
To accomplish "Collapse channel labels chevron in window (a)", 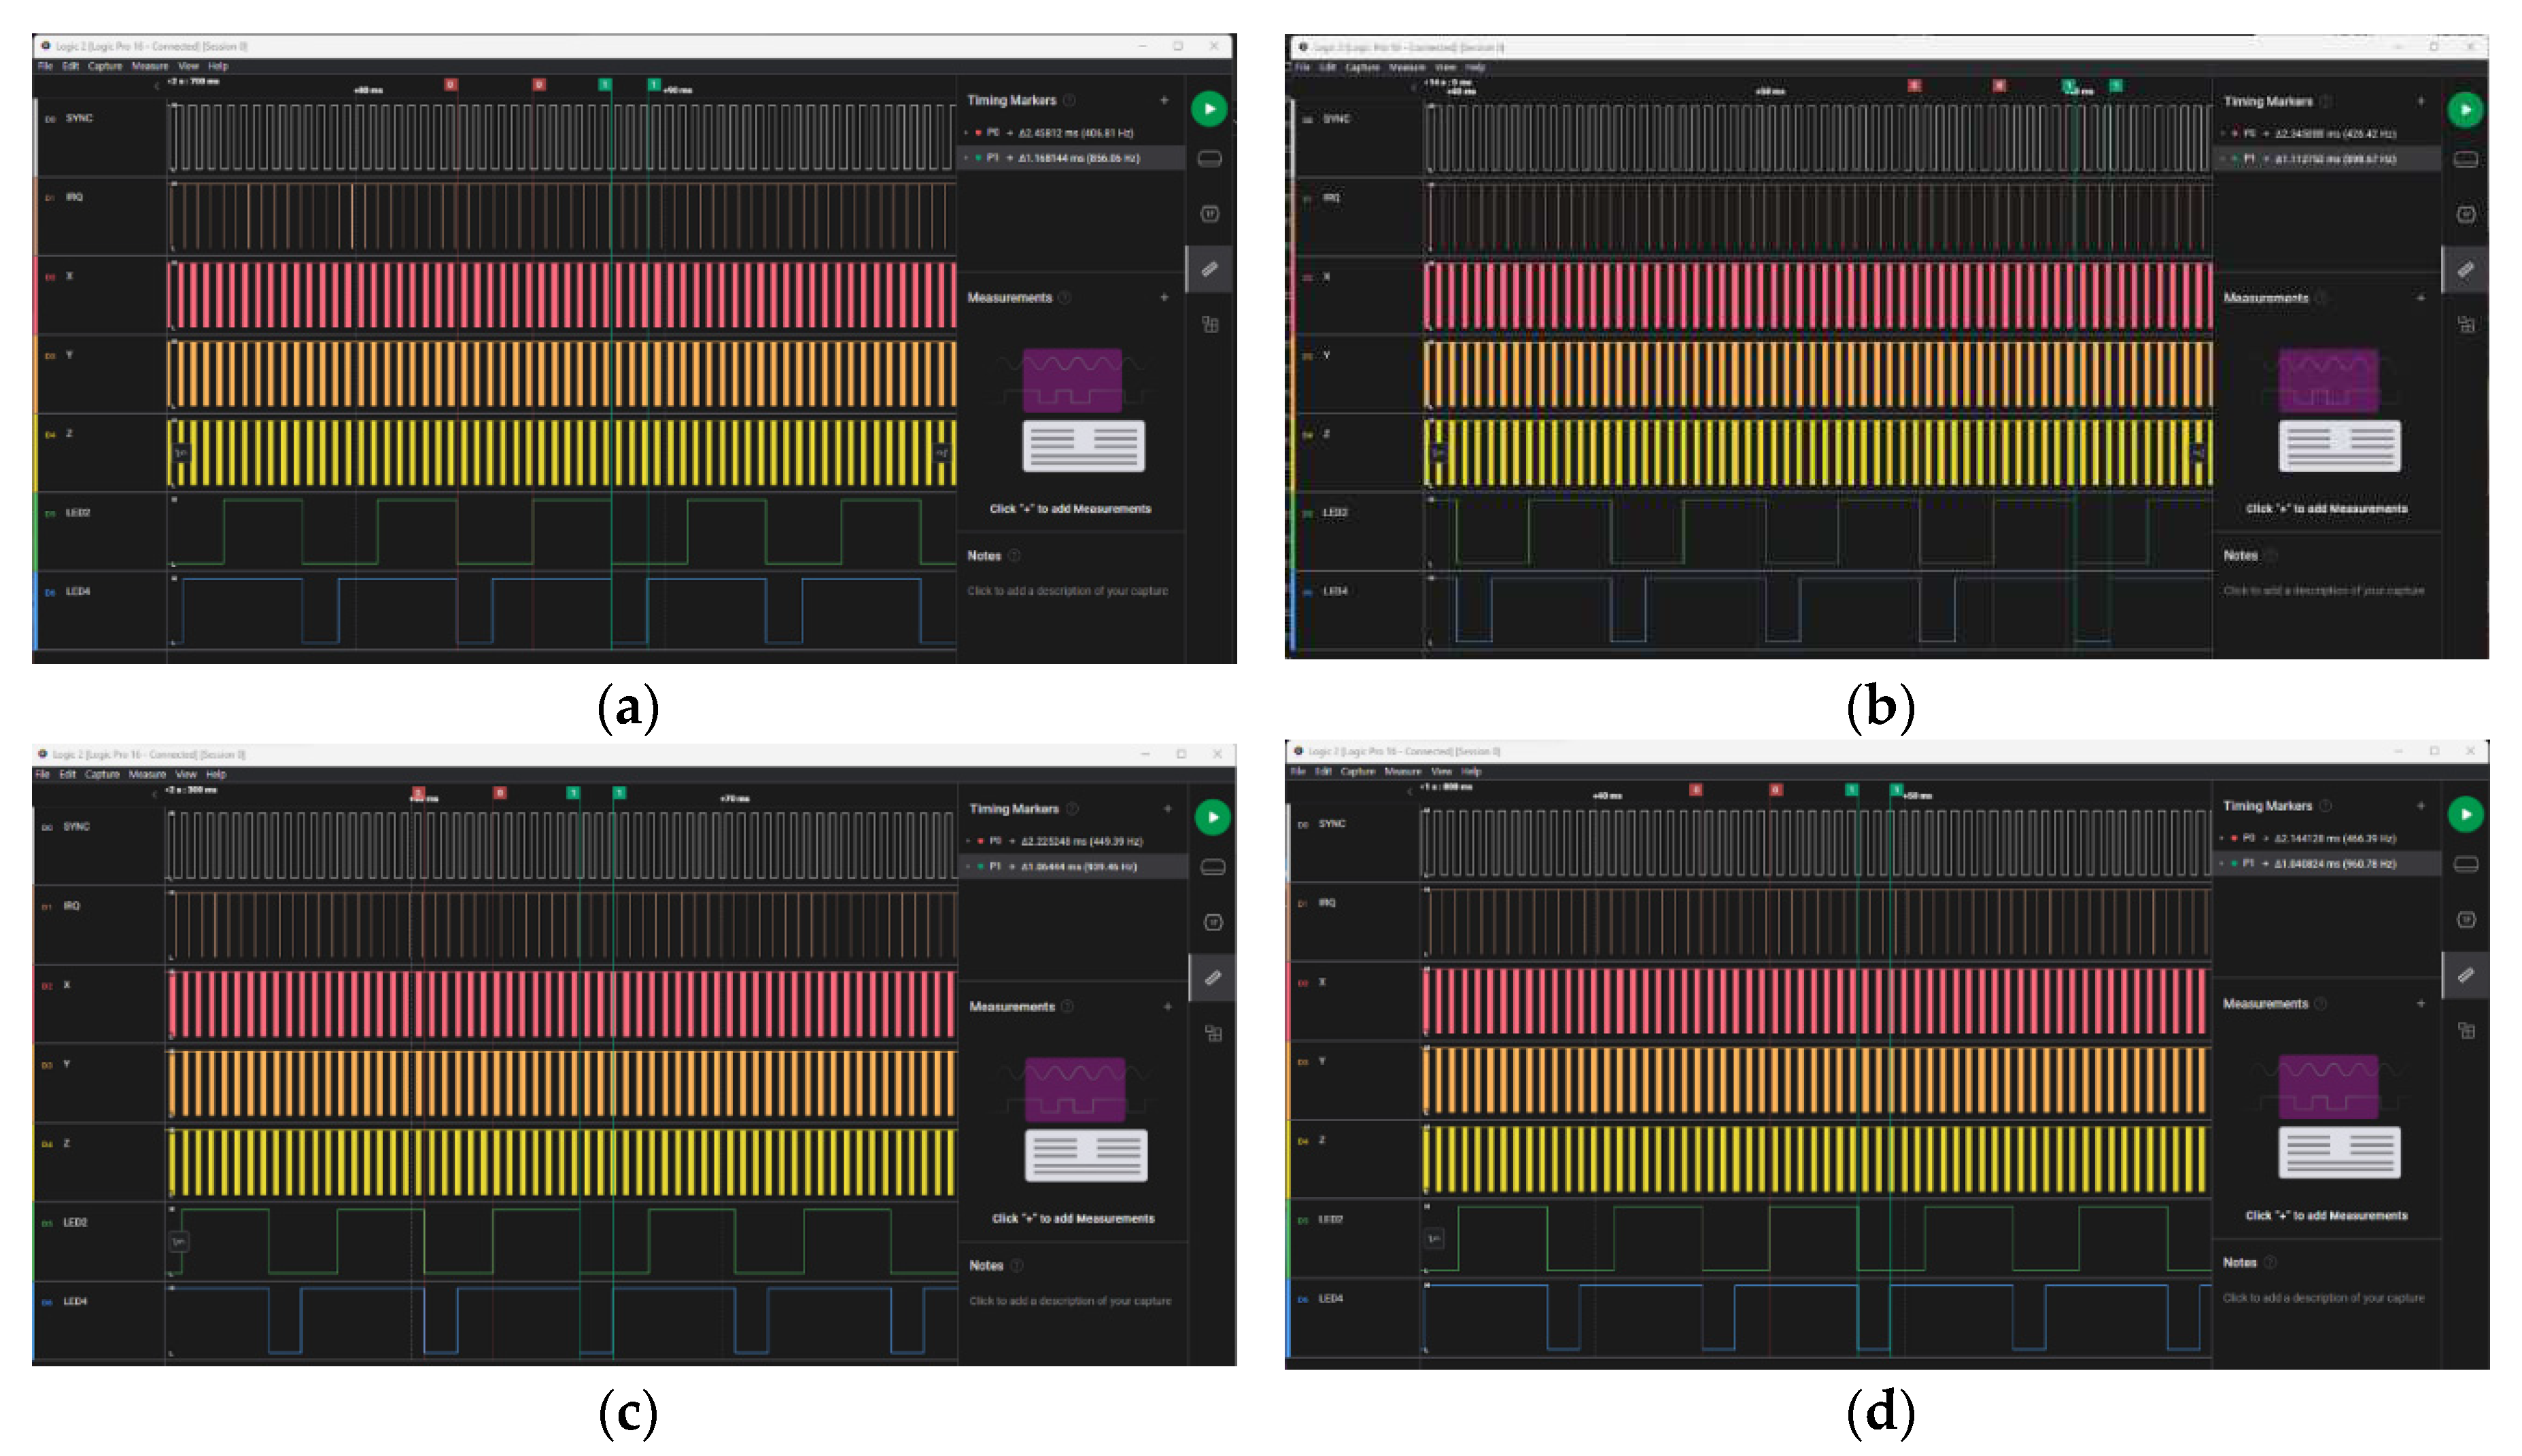I will pos(156,87).
